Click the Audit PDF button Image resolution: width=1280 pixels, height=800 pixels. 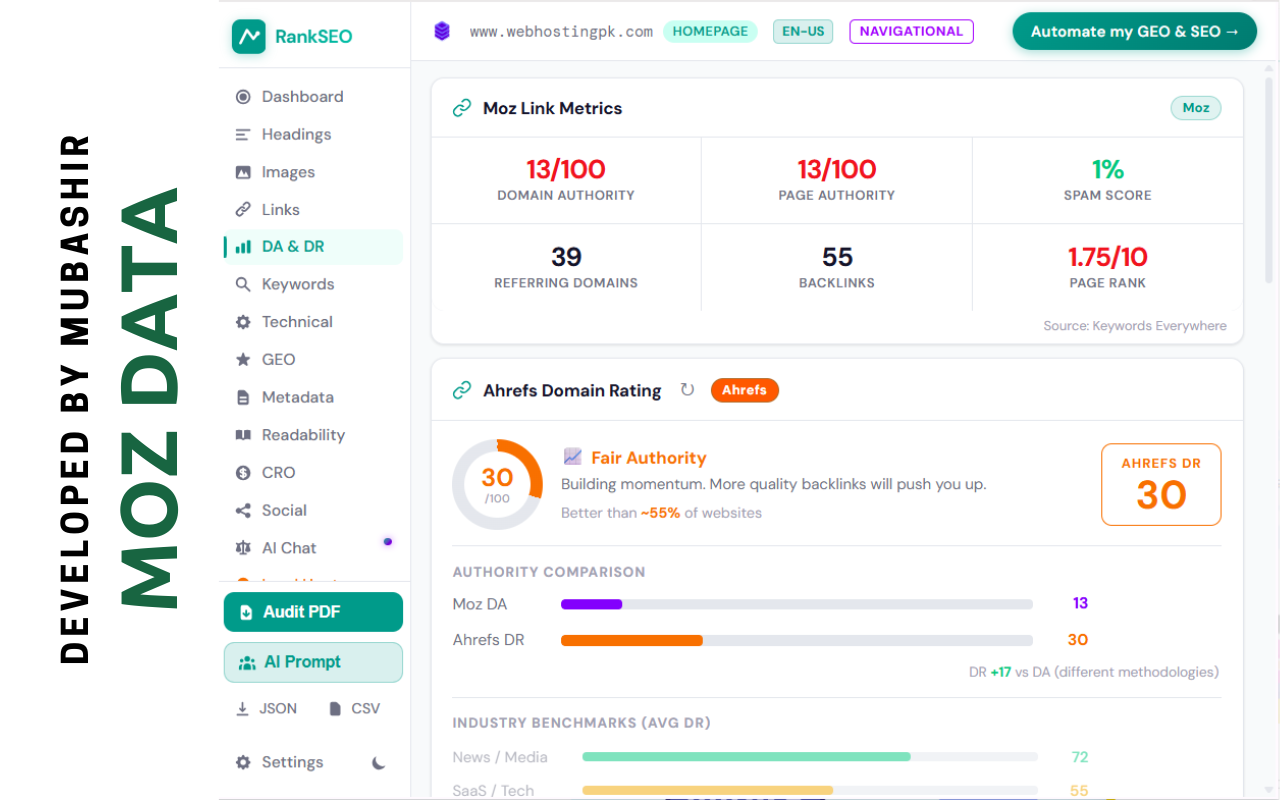pyautogui.click(x=313, y=612)
